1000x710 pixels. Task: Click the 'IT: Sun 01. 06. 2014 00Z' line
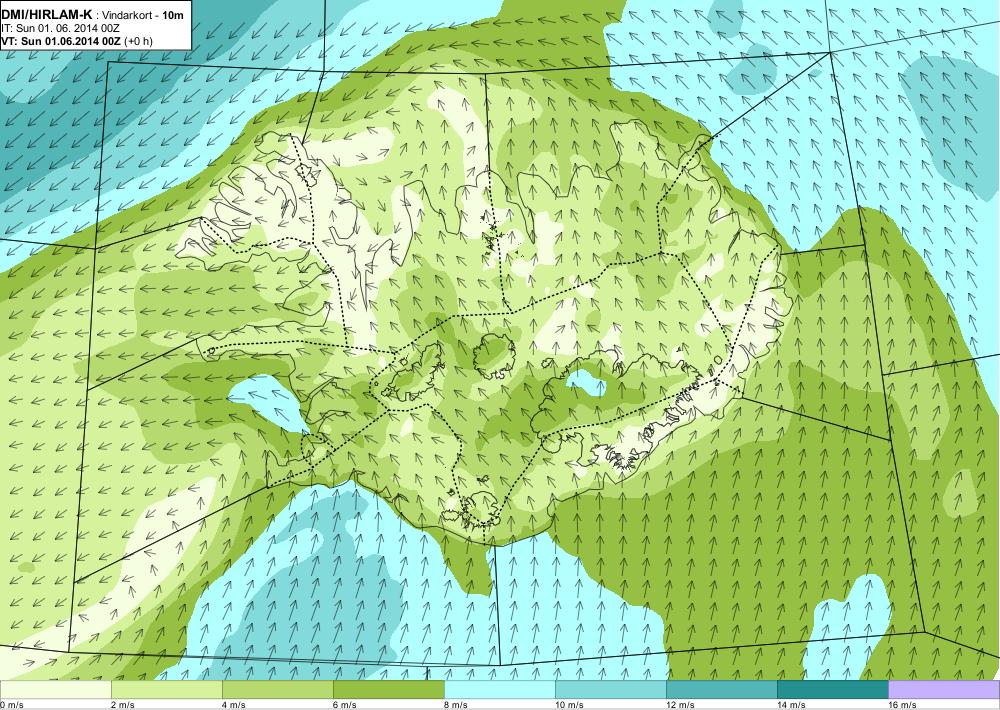coord(61,27)
